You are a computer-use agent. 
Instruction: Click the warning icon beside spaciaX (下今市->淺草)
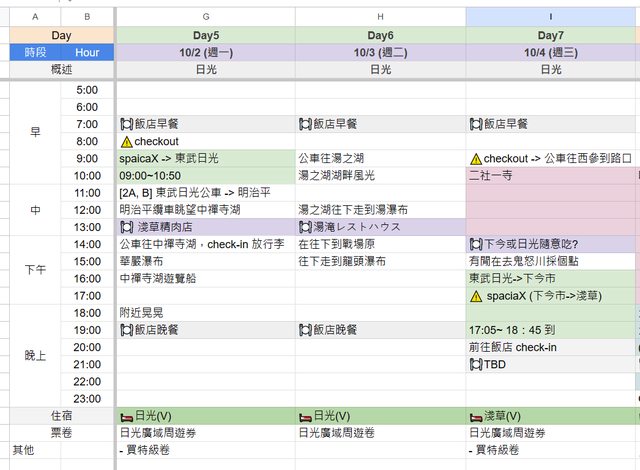click(475, 296)
